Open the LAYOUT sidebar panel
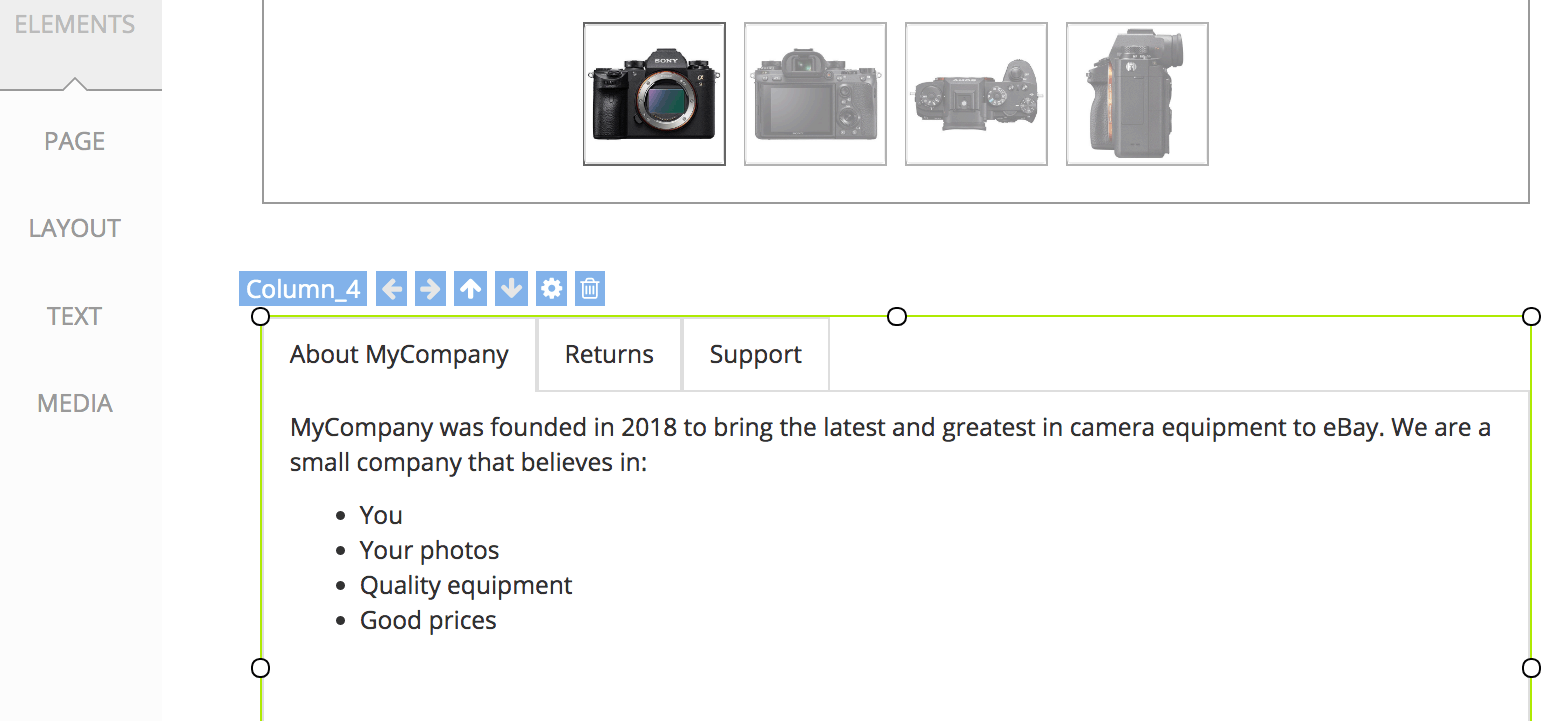This screenshot has width=1565, height=721. coord(75,229)
